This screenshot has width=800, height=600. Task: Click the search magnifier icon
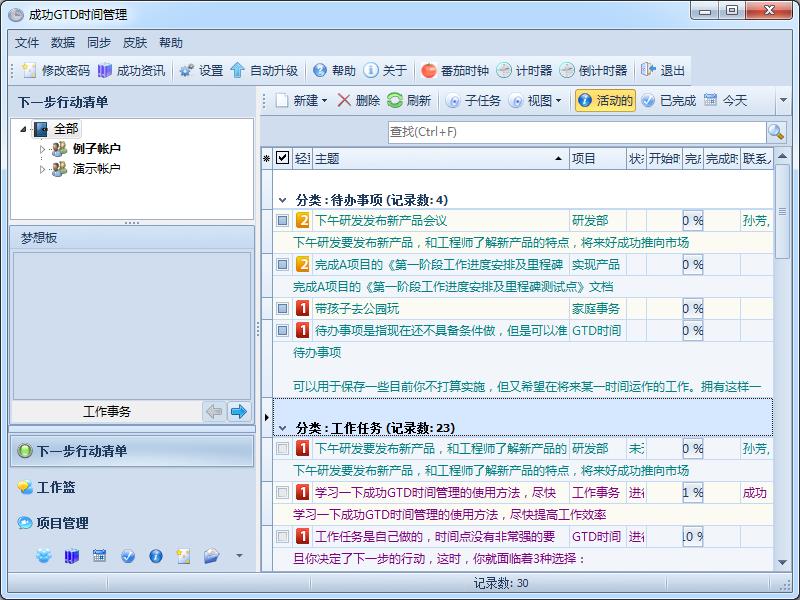pyautogui.click(x=776, y=132)
